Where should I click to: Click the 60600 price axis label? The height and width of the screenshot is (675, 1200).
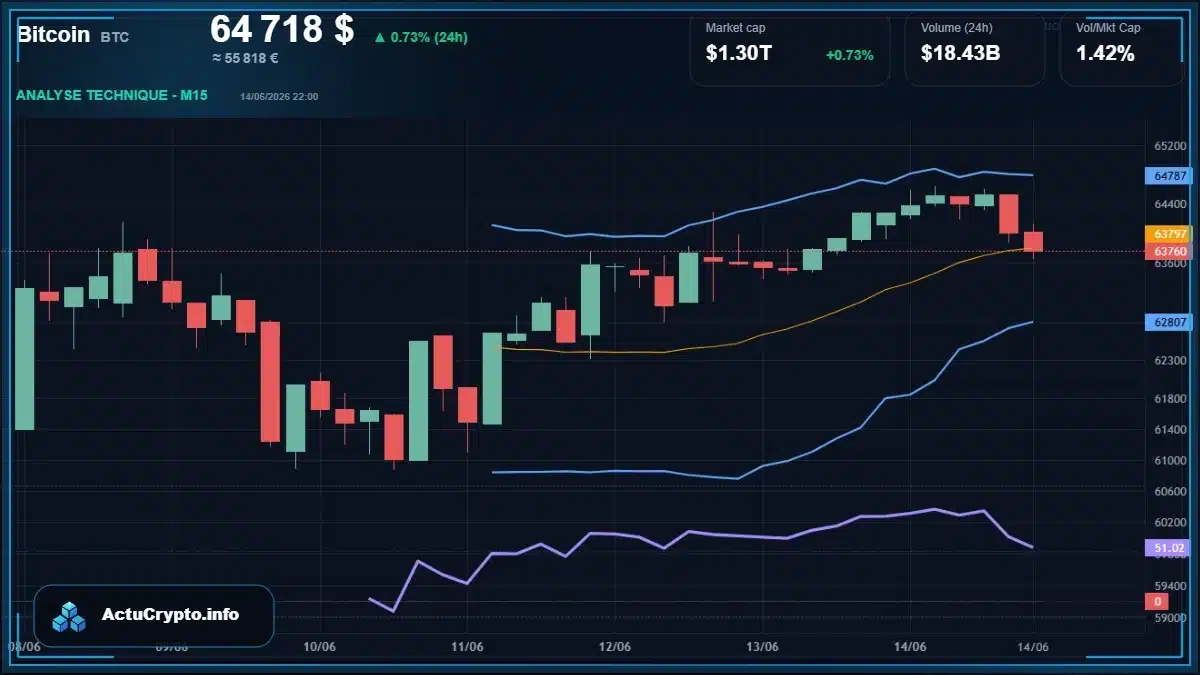(x=1169, y=492)
